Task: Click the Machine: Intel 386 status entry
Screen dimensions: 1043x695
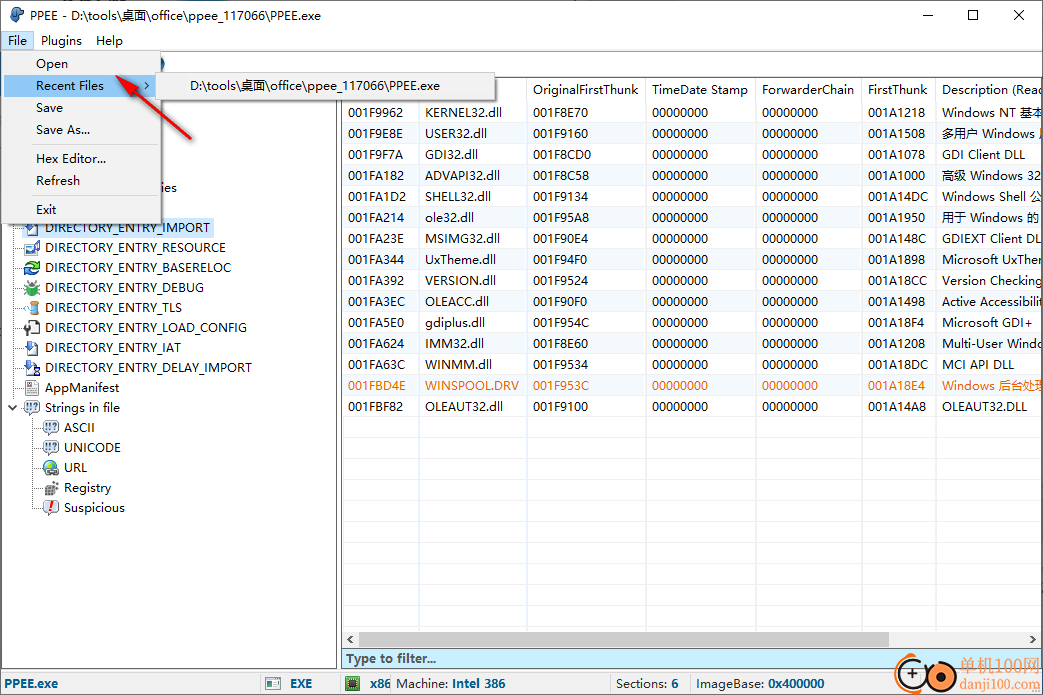Action: (x=450, y=684)
